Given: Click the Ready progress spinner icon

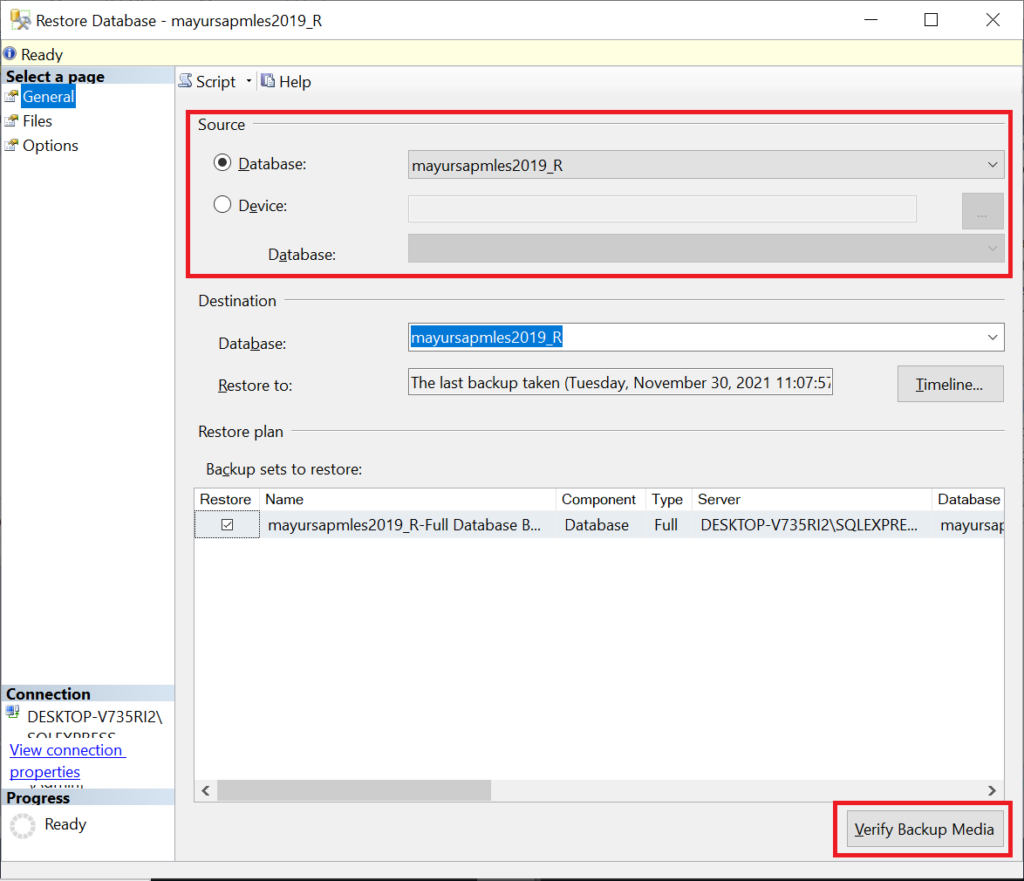Looking at the screenshot, I should point(21,824).
